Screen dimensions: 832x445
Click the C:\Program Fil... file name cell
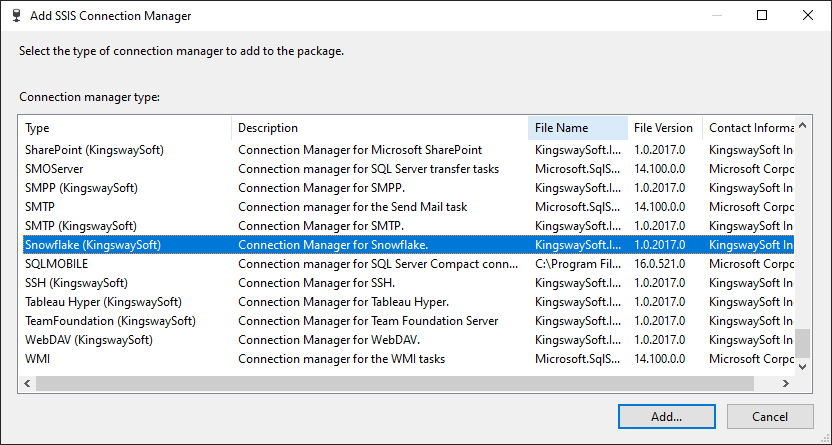[577, 264]
